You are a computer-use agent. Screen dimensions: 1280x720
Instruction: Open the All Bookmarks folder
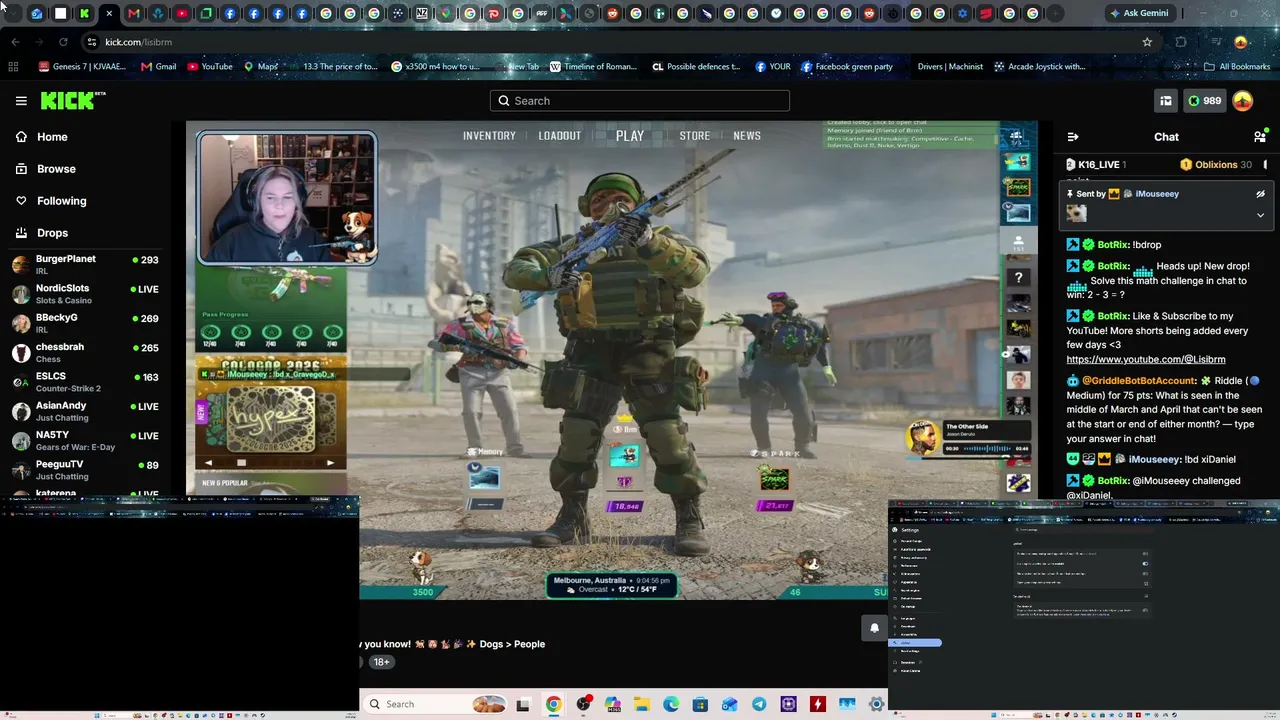1237,67
